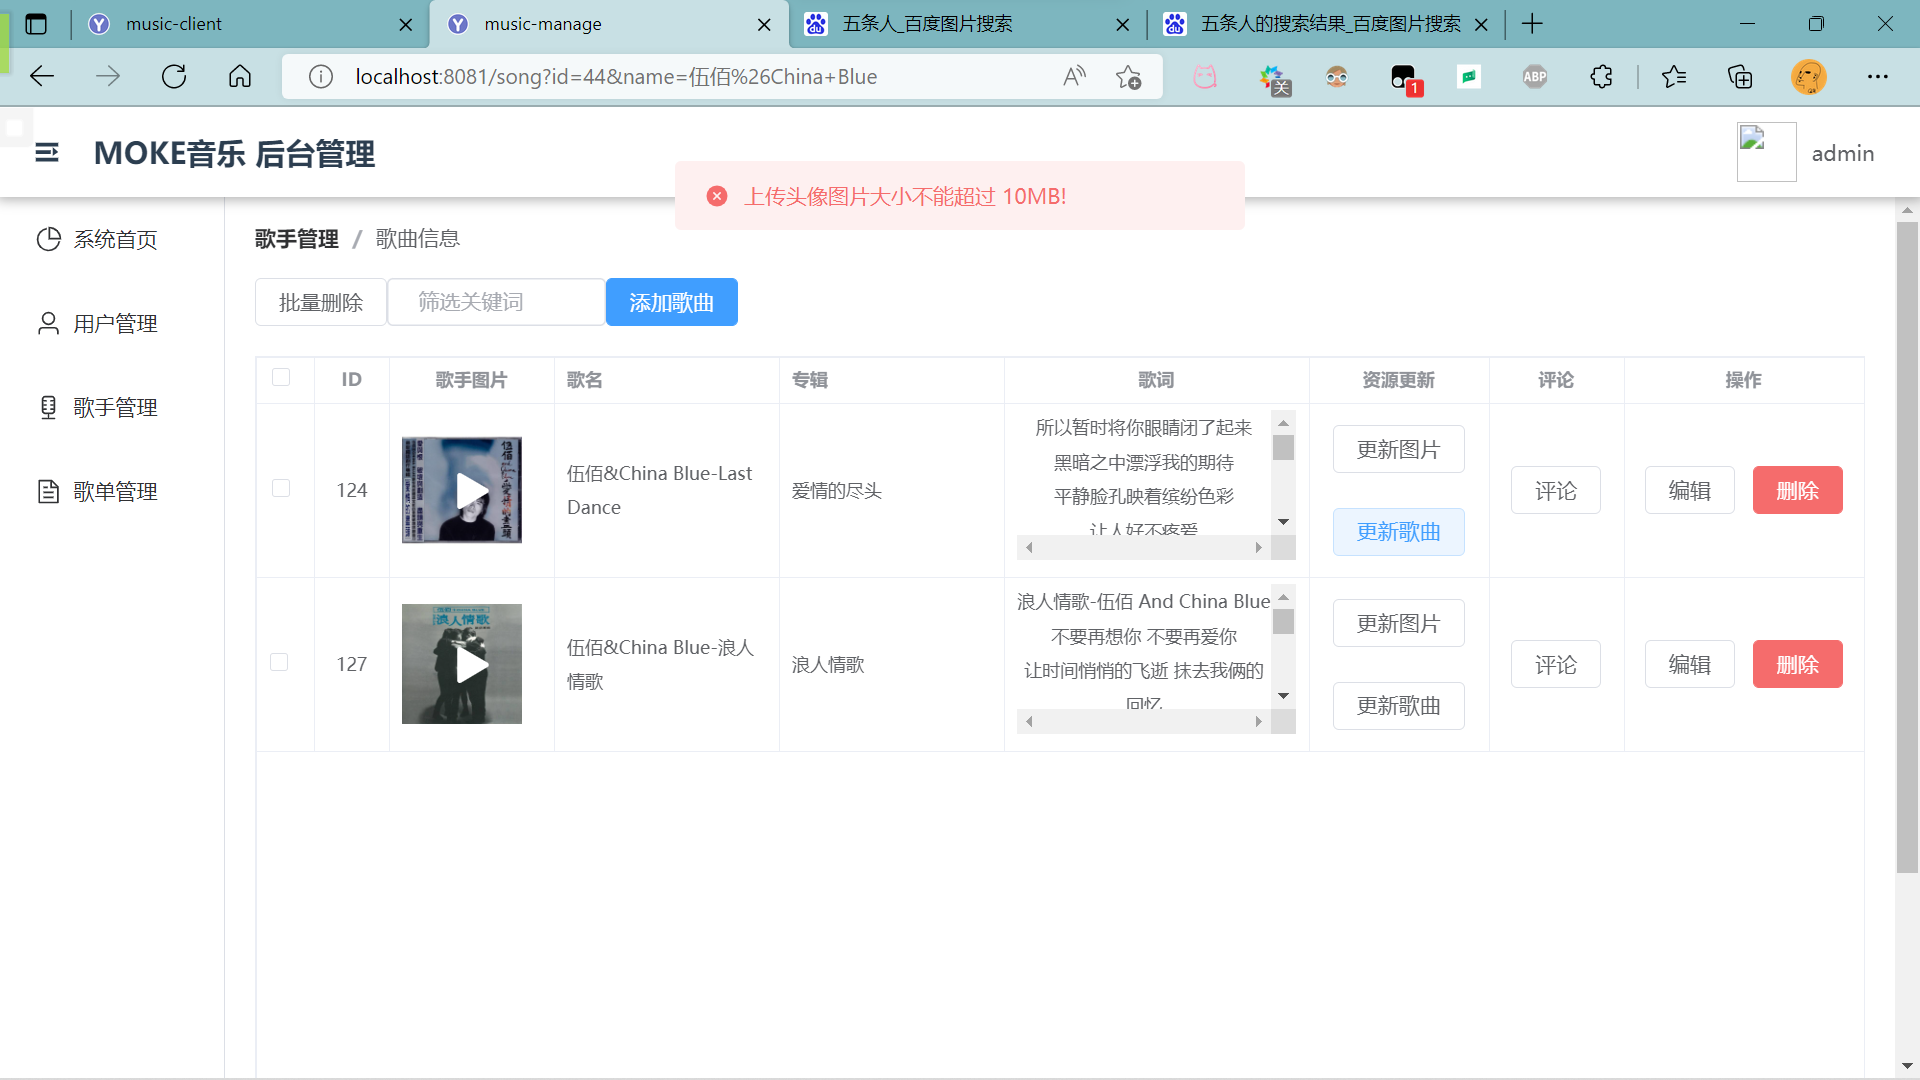
Task: Switch to the music-client tab
Action: point(240,23)
